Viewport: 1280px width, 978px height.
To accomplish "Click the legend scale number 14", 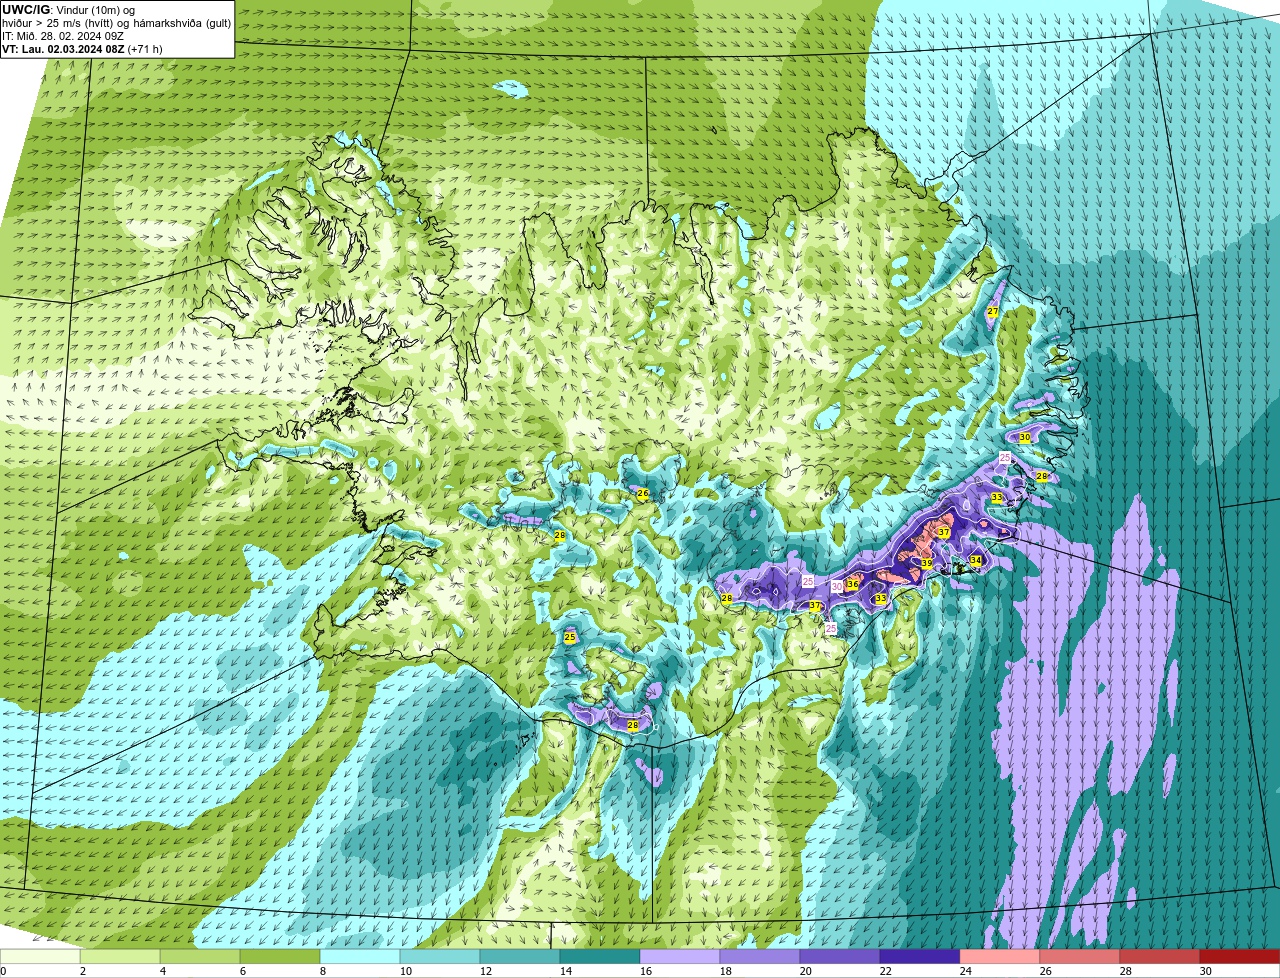I will pos(565,971).
